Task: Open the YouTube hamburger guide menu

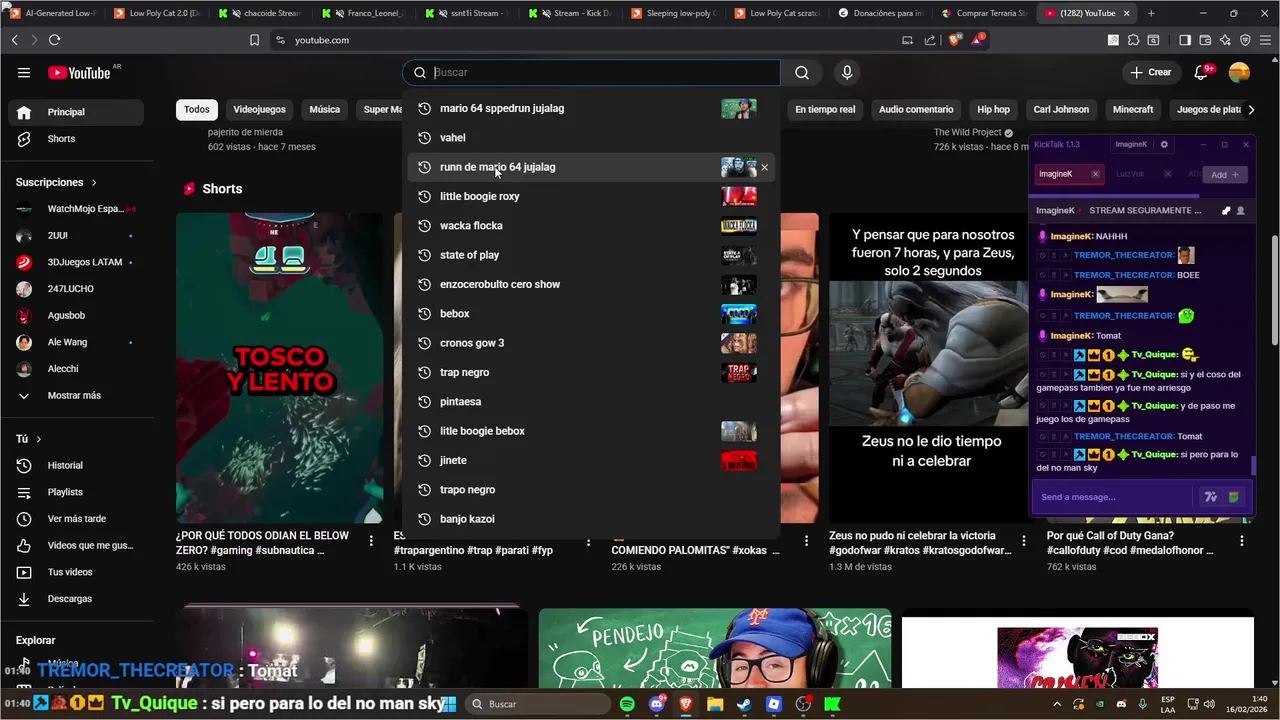Action: [x=24, y=72]
